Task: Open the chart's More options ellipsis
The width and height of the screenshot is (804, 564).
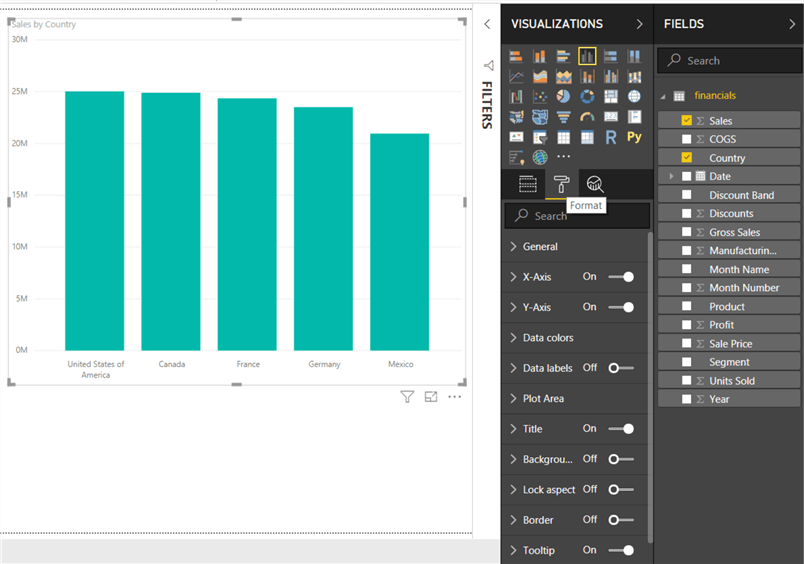Action: point(455,397)
